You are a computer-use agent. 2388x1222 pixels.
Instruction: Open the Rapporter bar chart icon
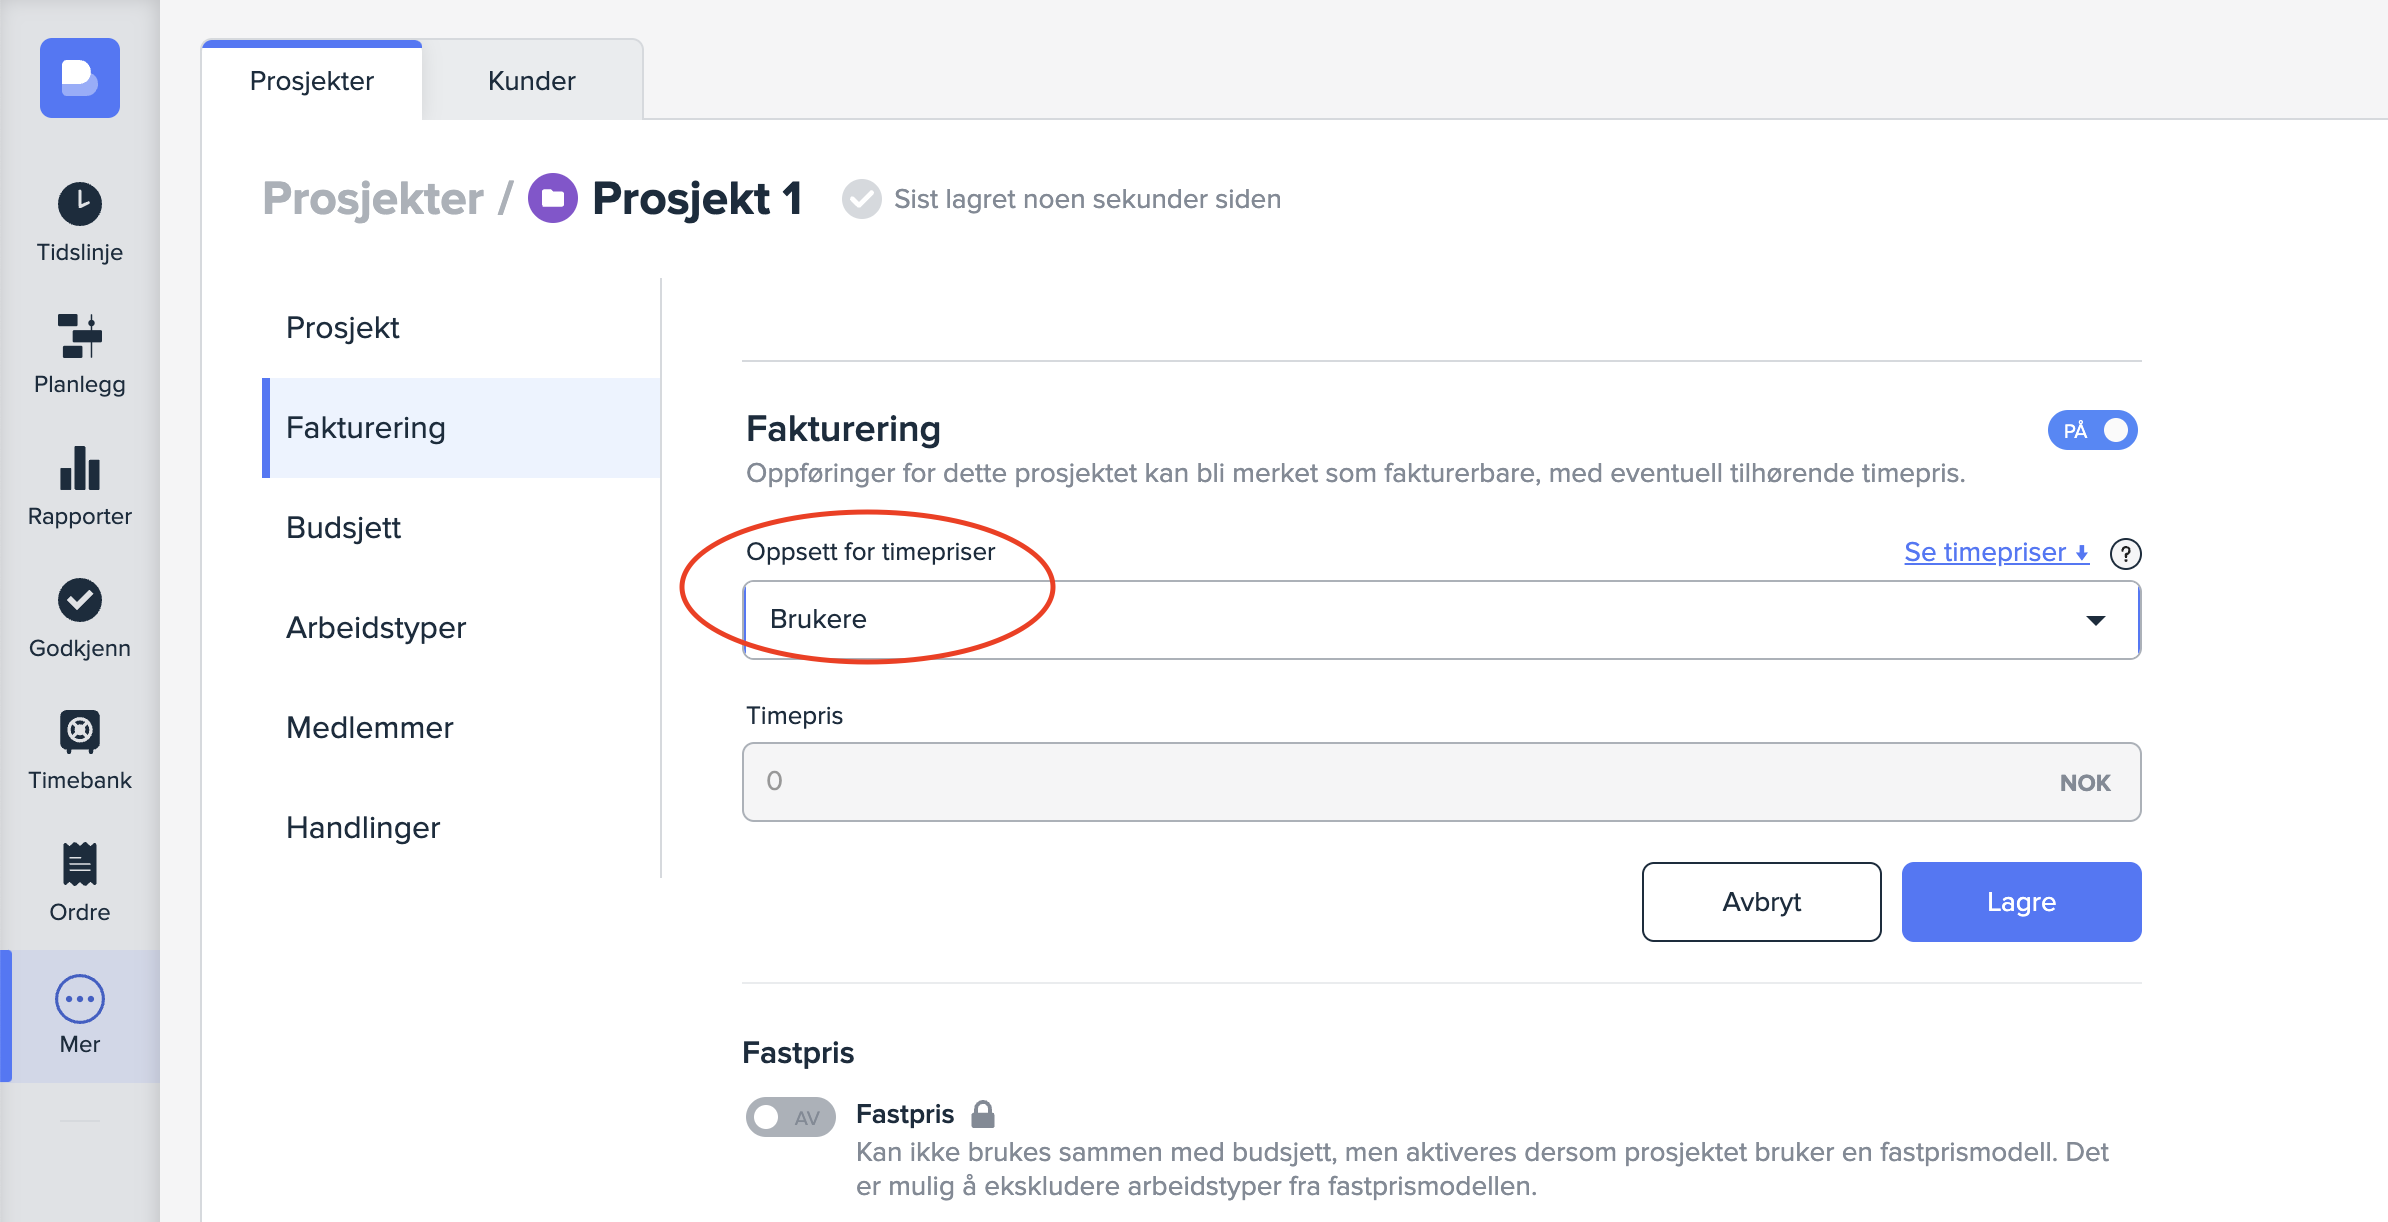[x=80, y=468]
